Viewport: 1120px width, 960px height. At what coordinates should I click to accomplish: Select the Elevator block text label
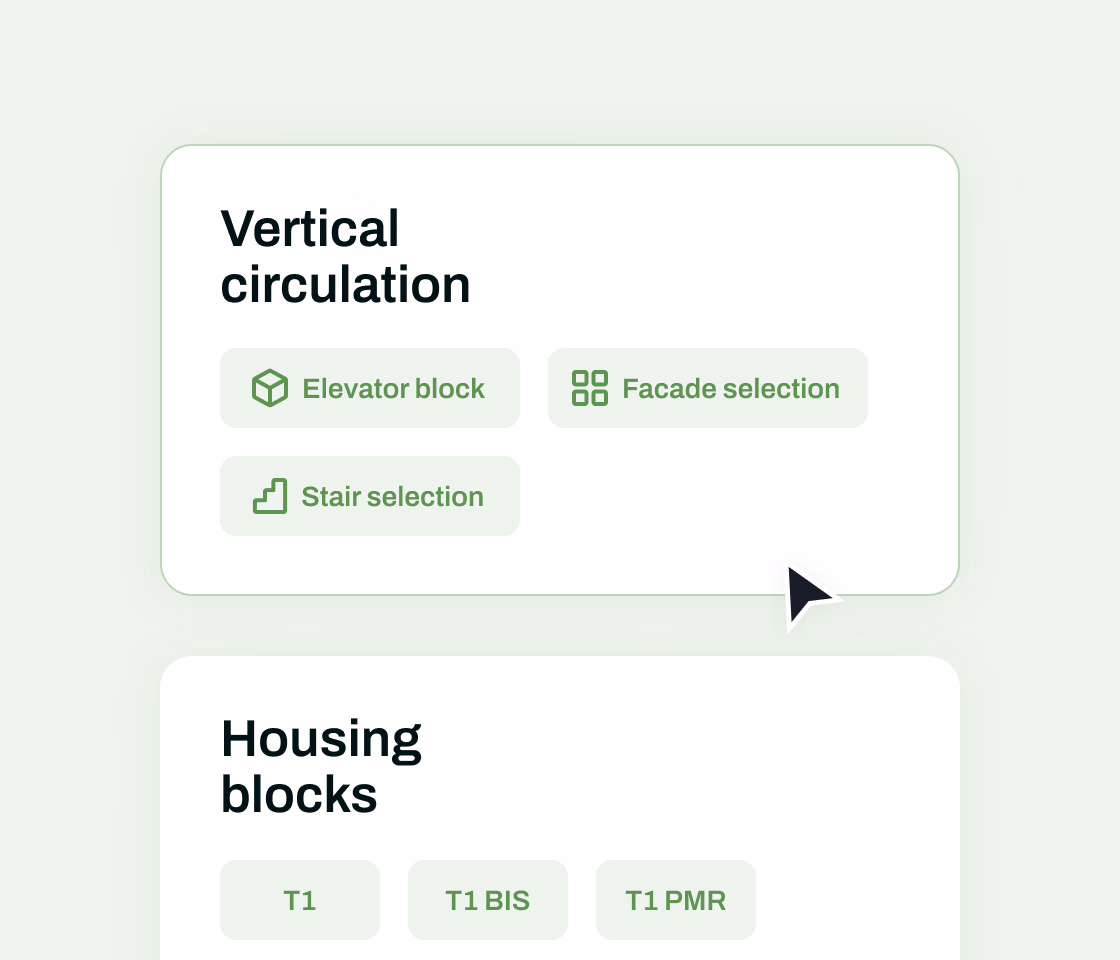point(394,389)
